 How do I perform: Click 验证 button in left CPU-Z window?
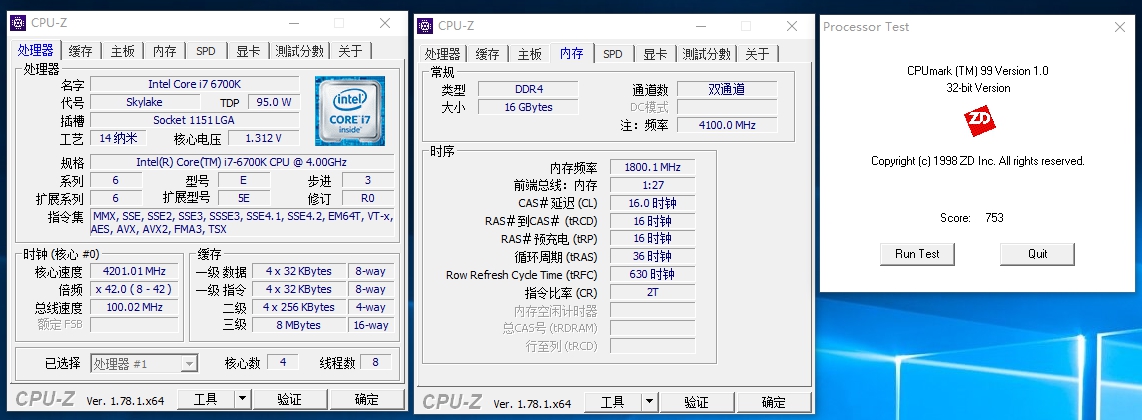(x=289, y=399)
